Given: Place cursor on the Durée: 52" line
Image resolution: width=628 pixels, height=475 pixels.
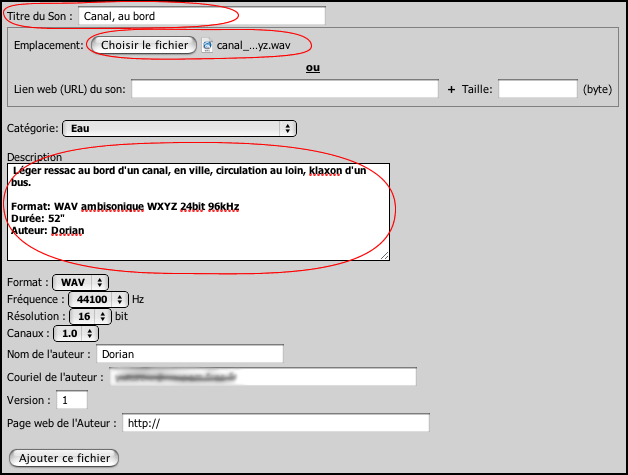Looking at the screenshot, I should click(x=40, y=218).
